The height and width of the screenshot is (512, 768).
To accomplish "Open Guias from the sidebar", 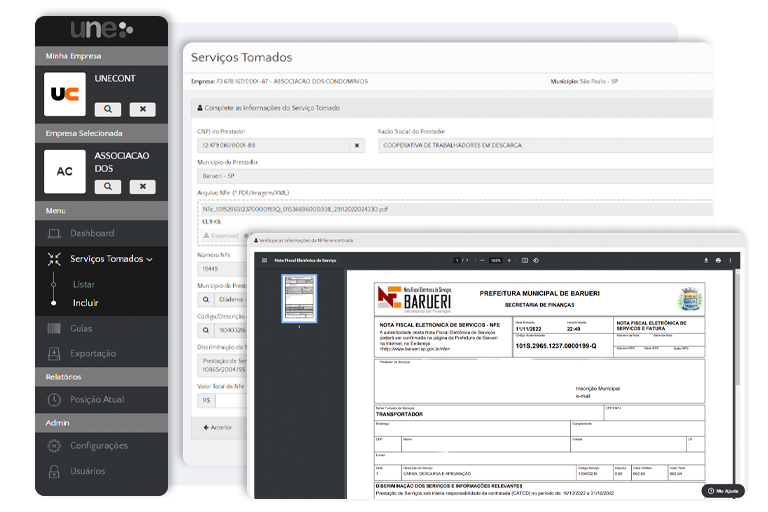I will (82, 328).
